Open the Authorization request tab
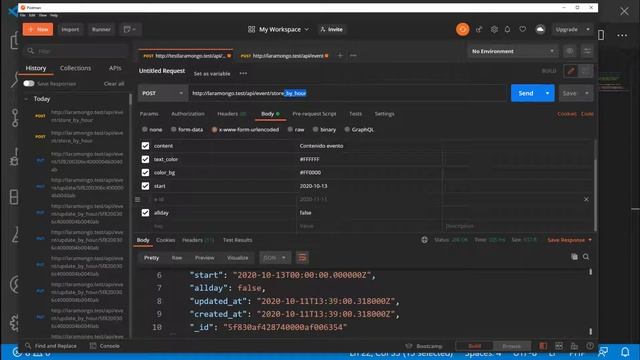The height and width of the screenshot is (360, 640). pos(188,114)
